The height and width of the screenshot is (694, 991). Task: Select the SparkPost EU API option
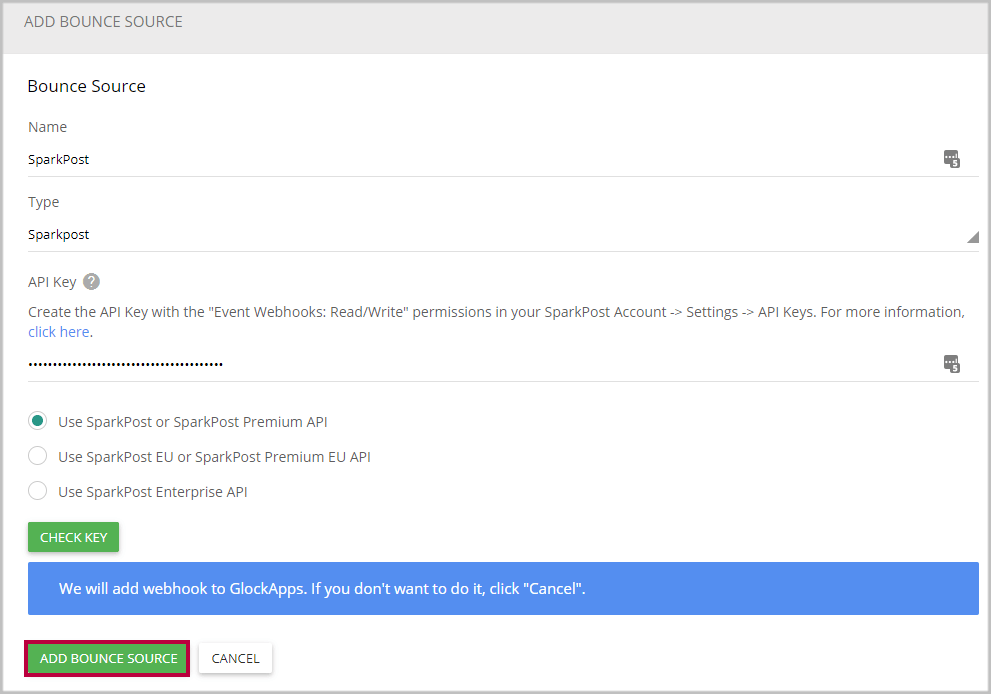[x=37, y=456]
